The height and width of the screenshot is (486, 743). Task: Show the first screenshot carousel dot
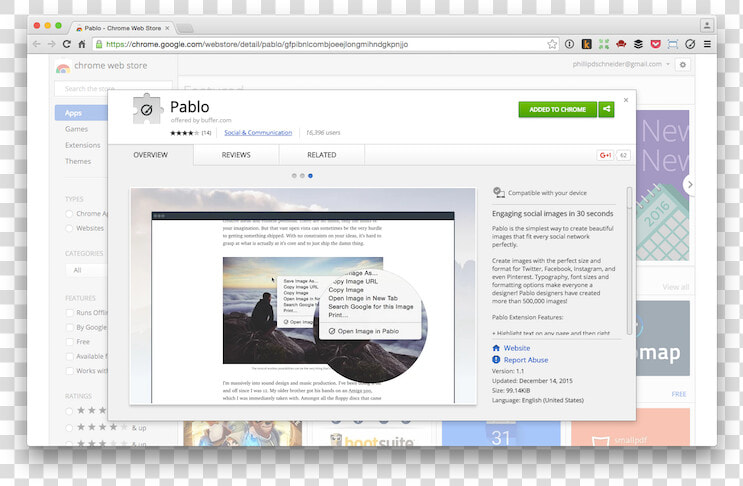[294, 176]
